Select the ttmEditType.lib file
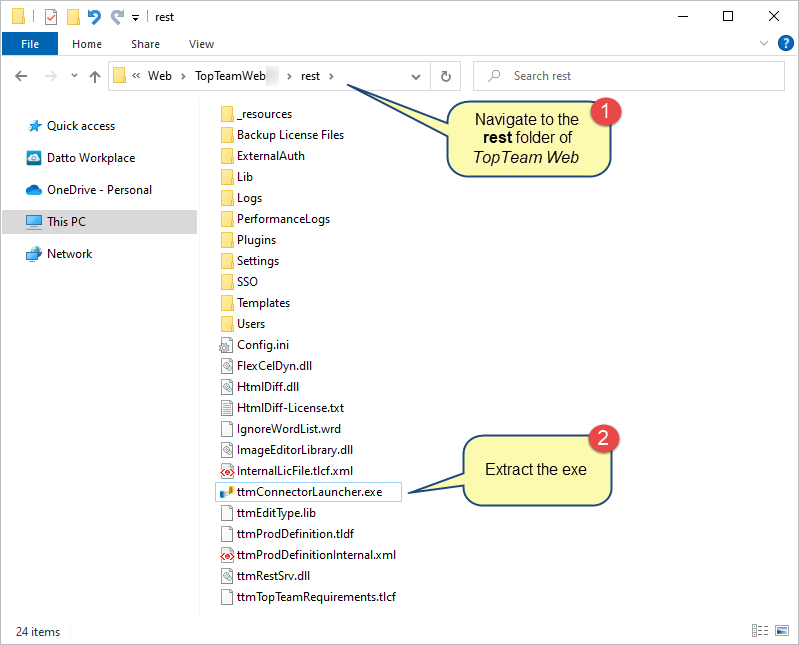The image size is (799, 645). 269,513
